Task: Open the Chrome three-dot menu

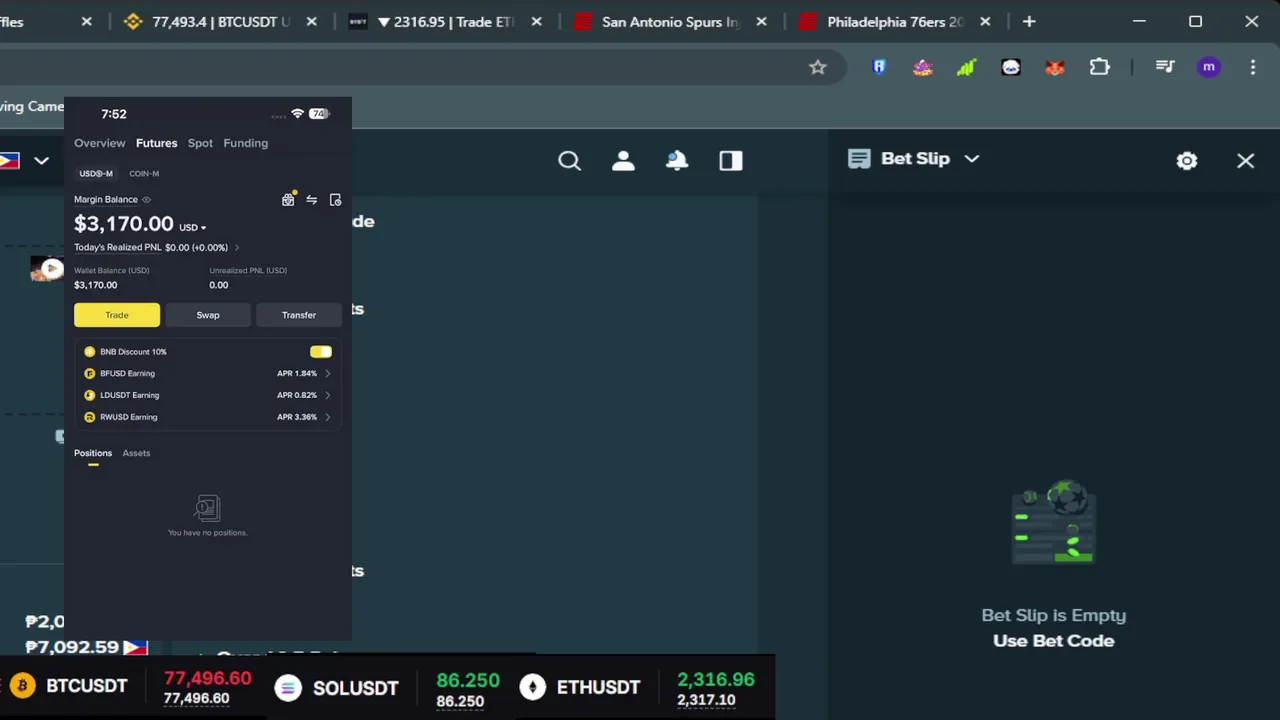Action: tap(1253, 67)
